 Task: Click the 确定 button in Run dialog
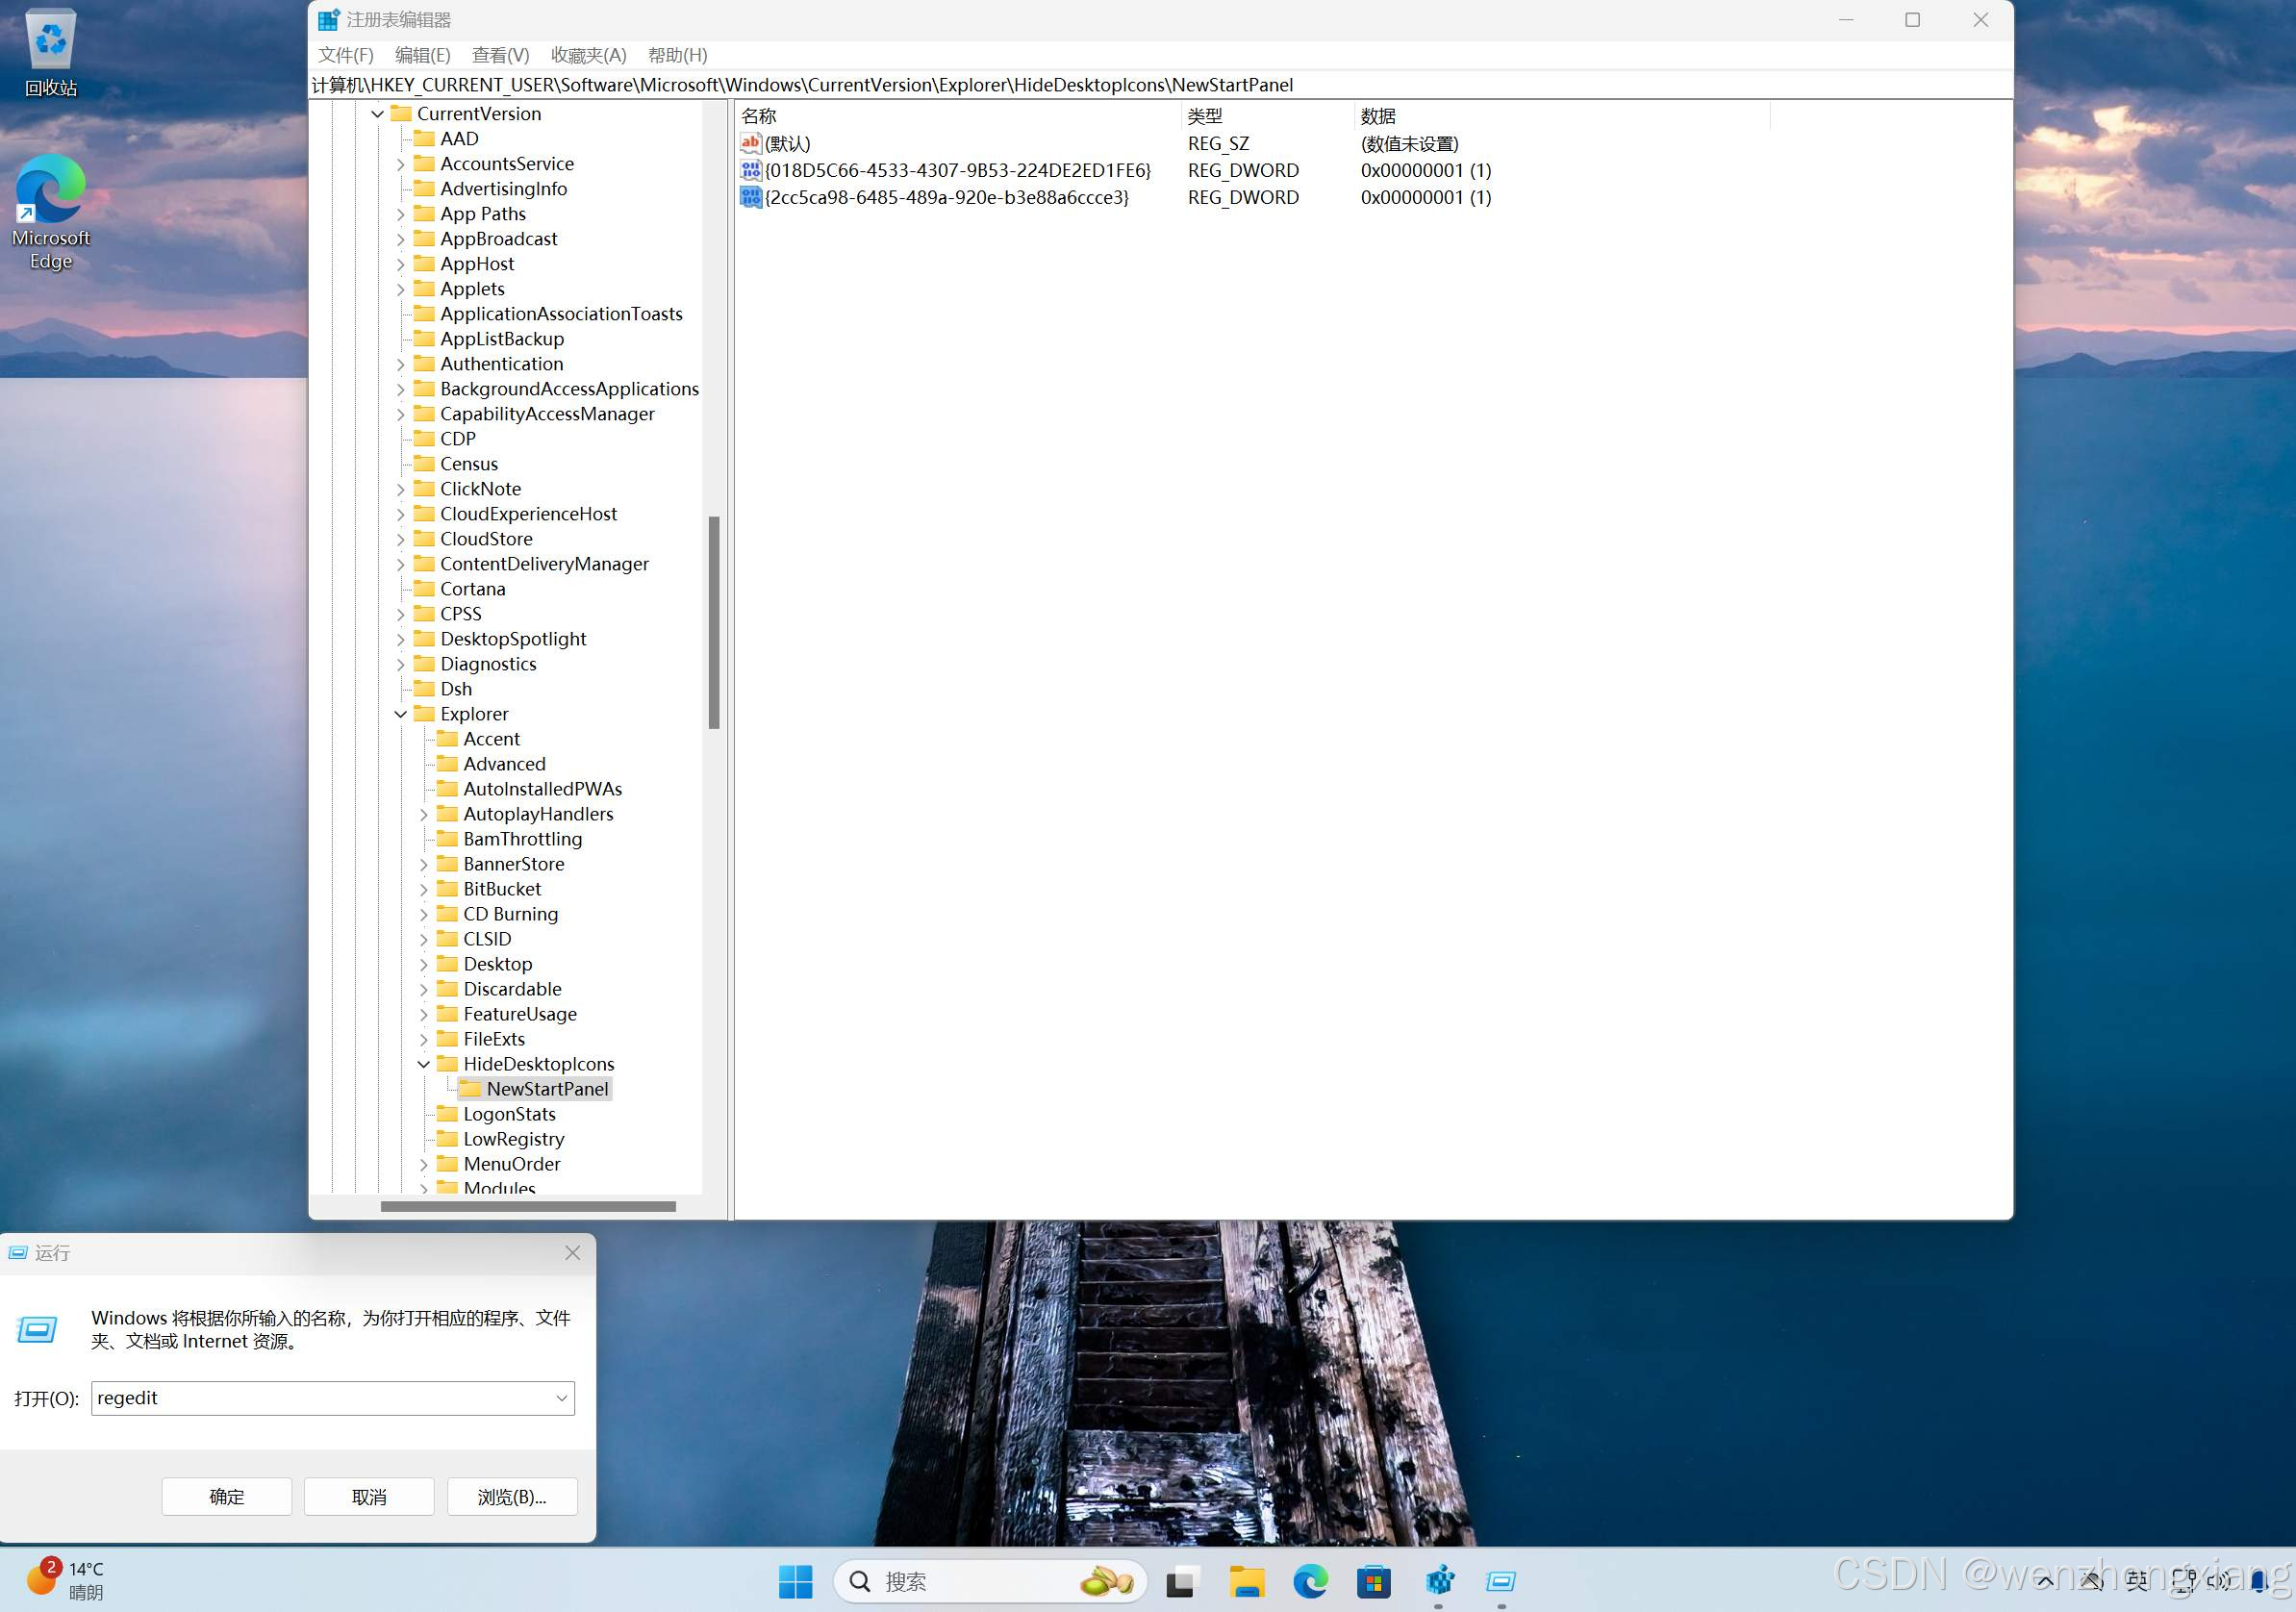click(x=226, y=1496)
